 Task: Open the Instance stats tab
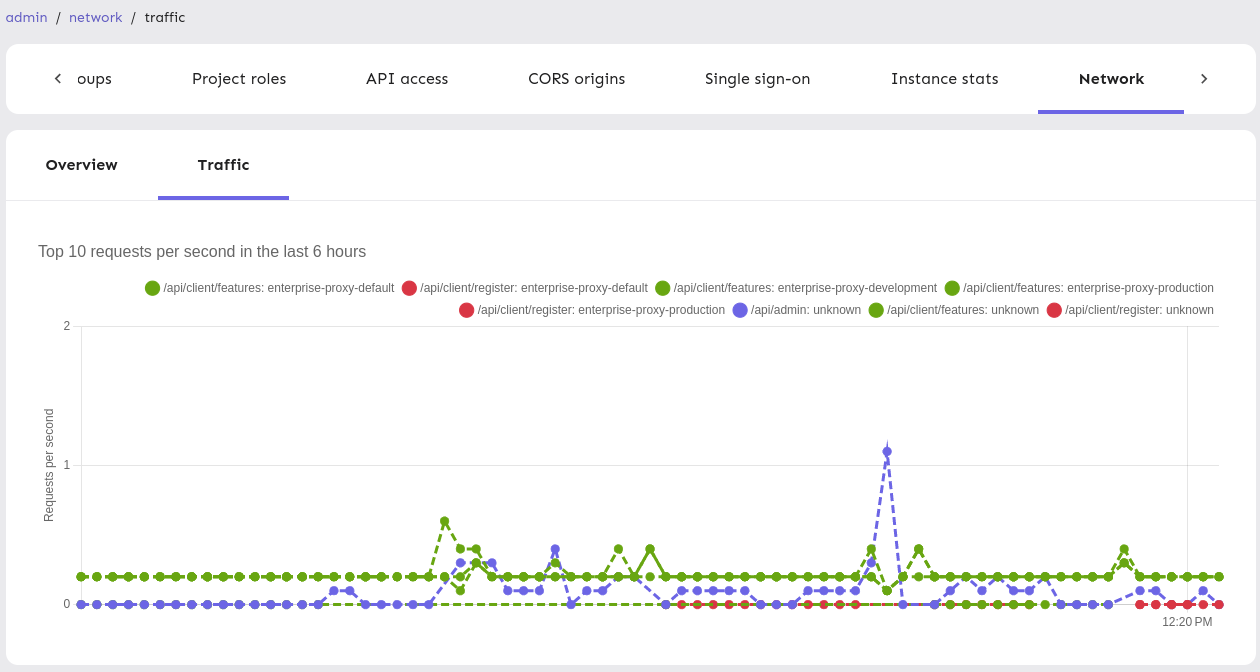944,79
